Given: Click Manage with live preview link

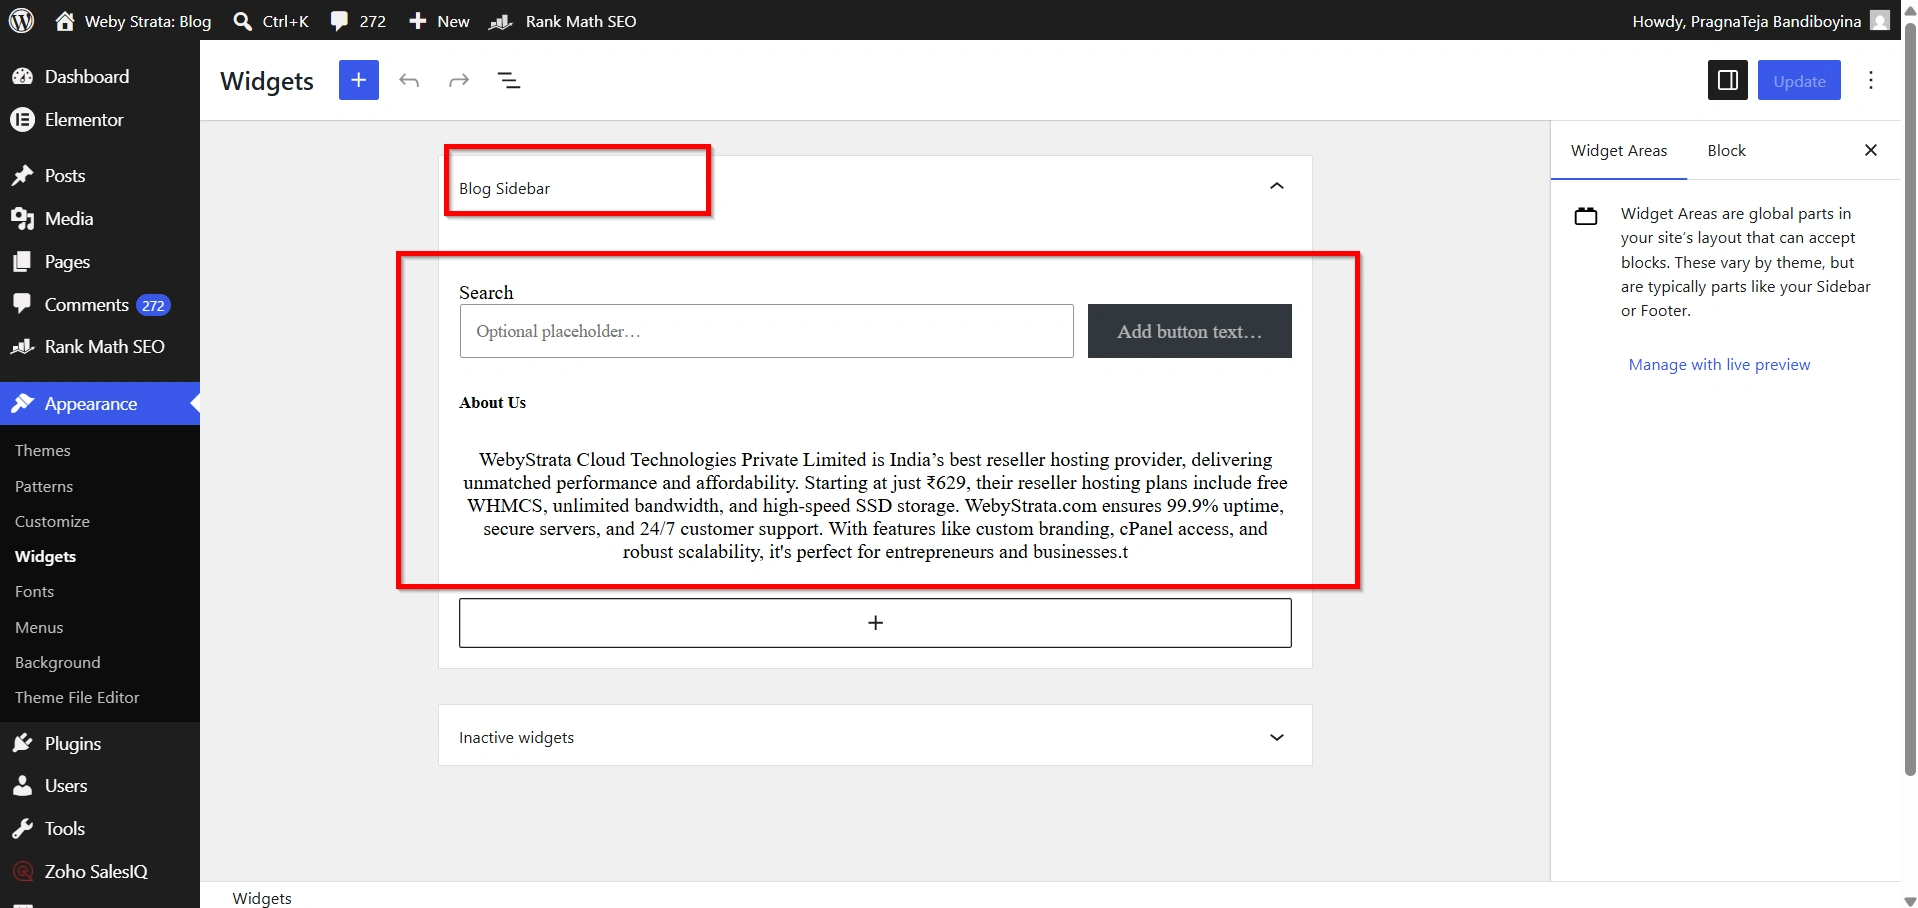Looking at the screenshot, I should point(1719,365).
